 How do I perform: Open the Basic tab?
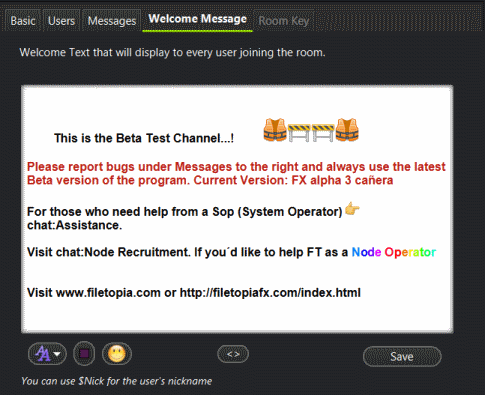coord(23,21)
